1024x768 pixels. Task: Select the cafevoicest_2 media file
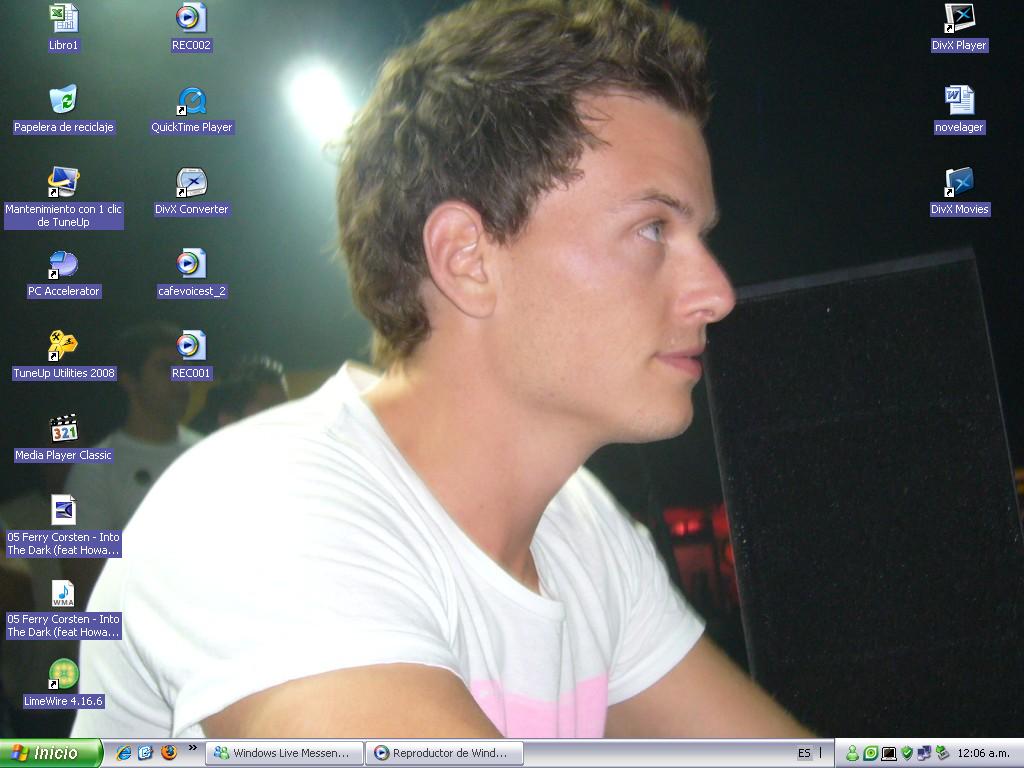(x=191, y=264)
